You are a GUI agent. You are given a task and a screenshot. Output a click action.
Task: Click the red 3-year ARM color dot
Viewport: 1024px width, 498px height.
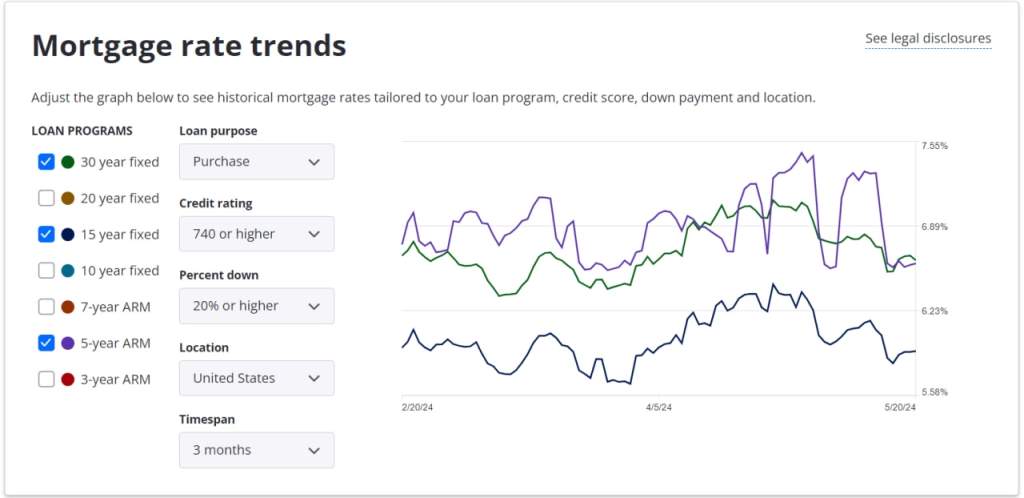(68, 379)
